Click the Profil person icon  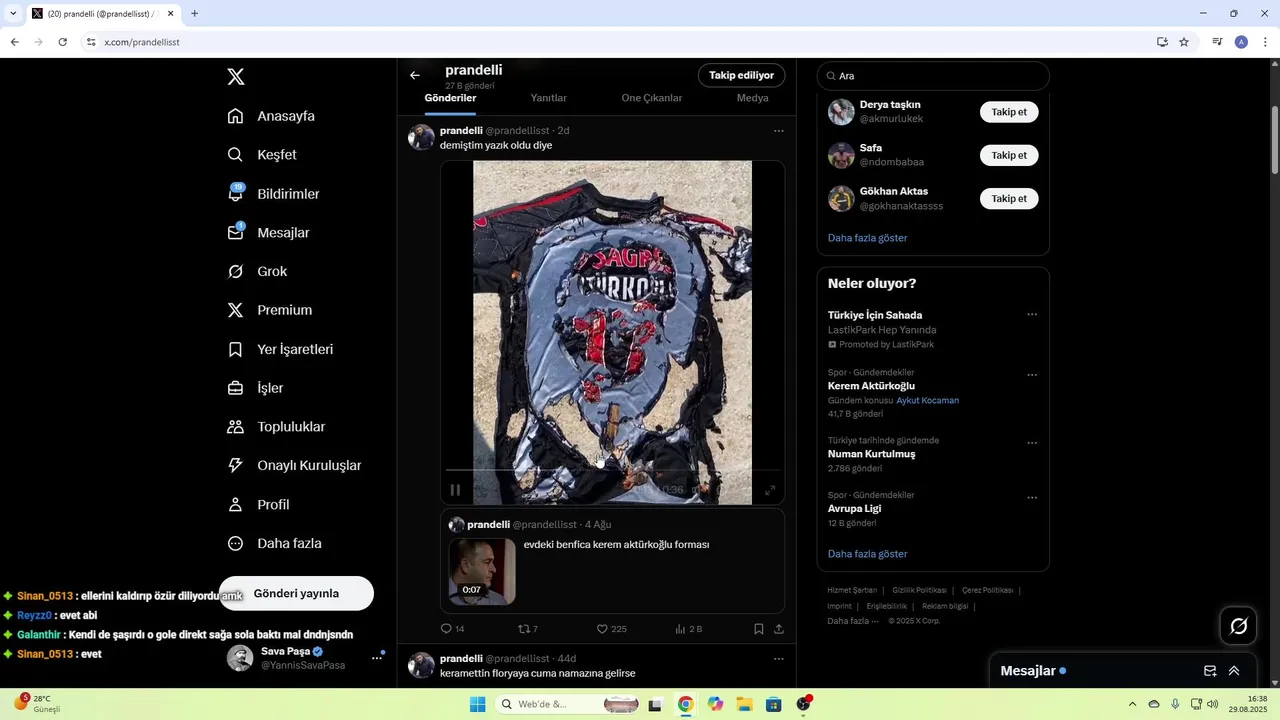[236, 505]
